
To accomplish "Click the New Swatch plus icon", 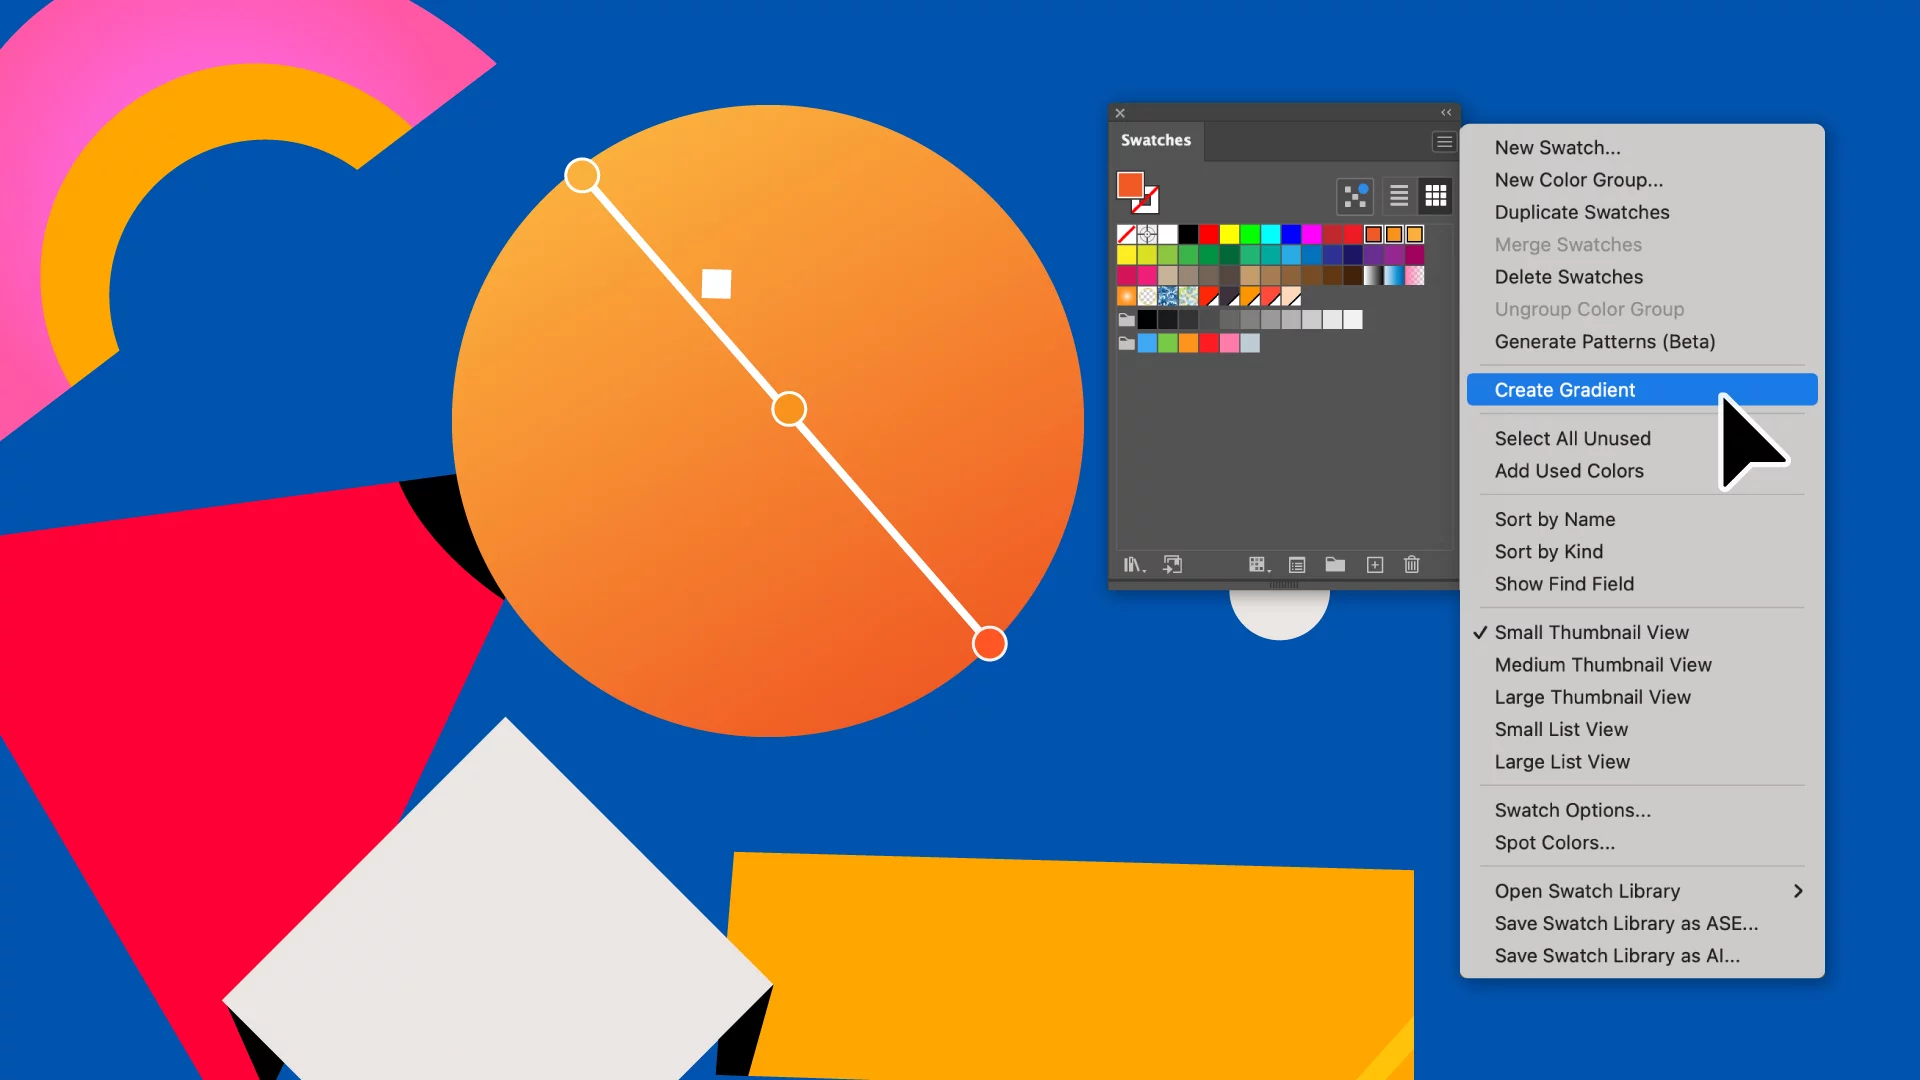I will [1375, 565].
